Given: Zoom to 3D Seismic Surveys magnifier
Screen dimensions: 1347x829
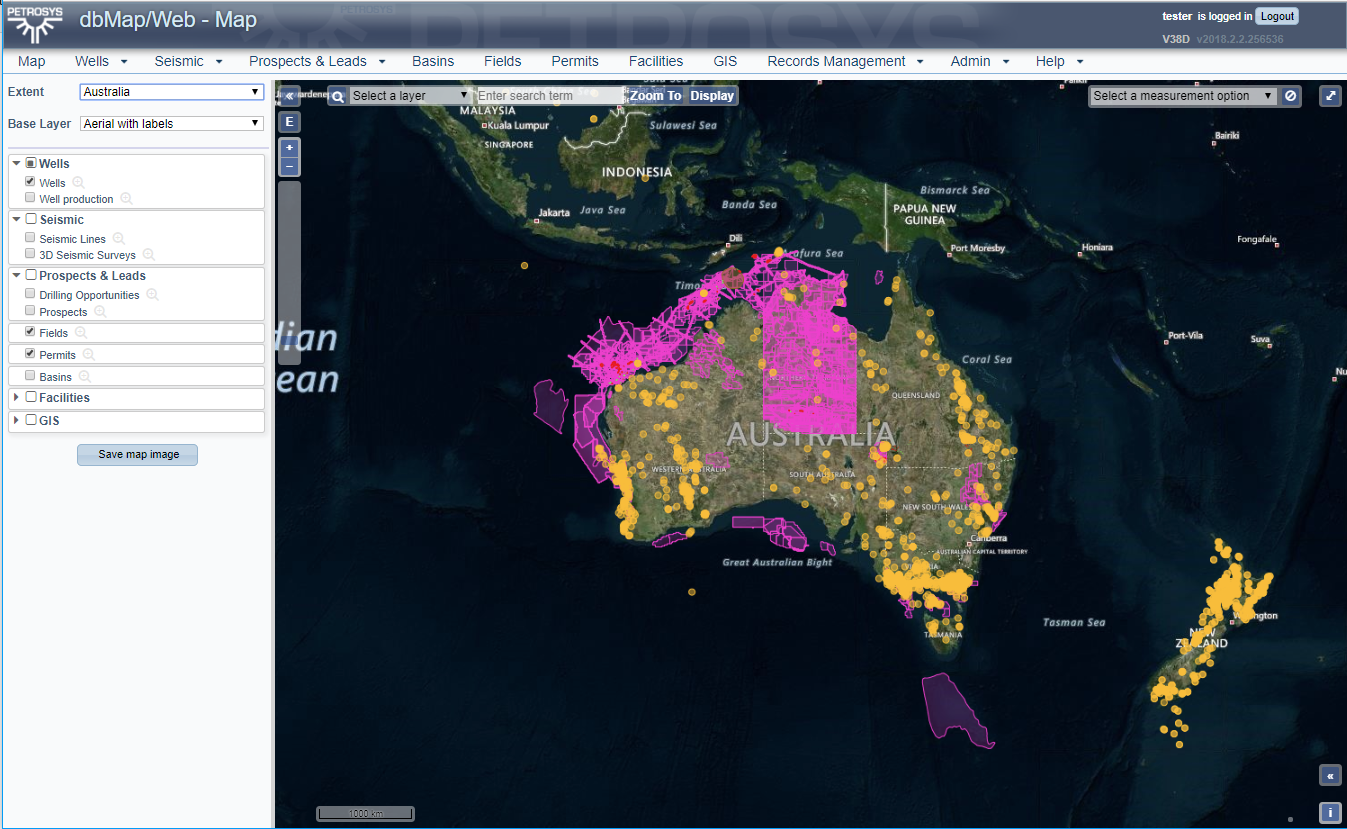Looking at the screenshot, I should pyautogui.click(x=148, y=255).
